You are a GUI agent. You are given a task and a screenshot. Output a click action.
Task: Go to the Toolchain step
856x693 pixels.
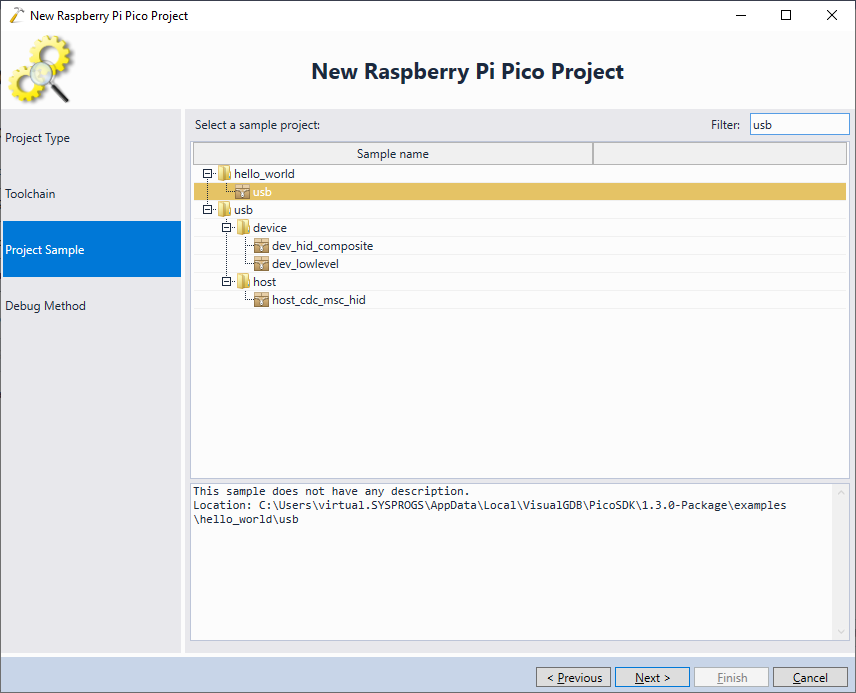(x=92, y=194)
